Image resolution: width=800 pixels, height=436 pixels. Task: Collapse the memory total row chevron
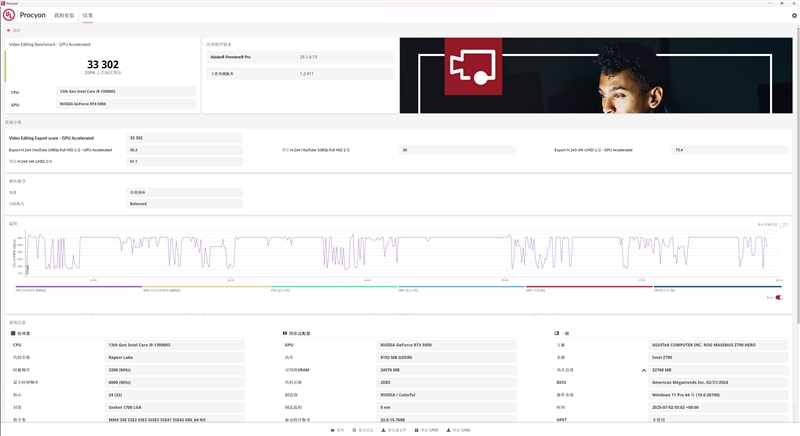[x=644, y=370]
